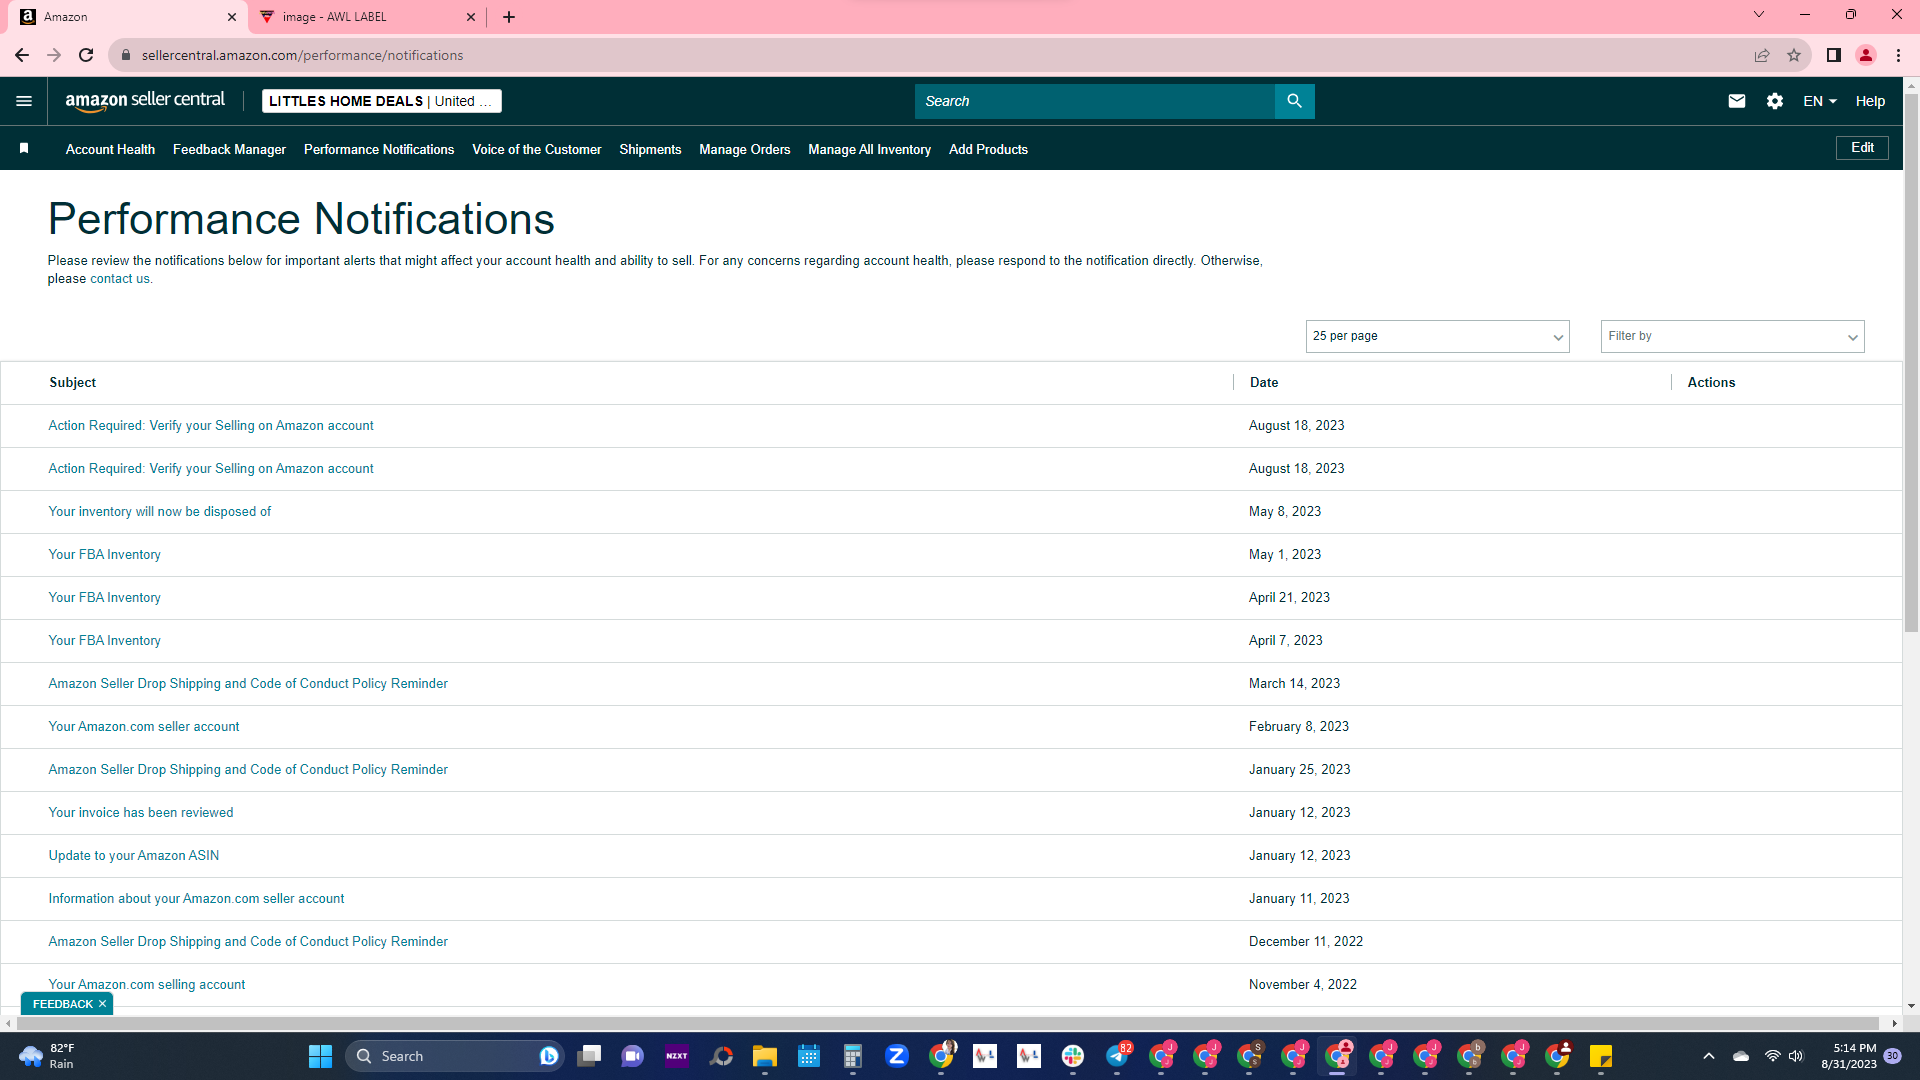This screenshot has height=1080, width=1920.
Task: Show hidden system tray icons
Action: [1709, 1056]
